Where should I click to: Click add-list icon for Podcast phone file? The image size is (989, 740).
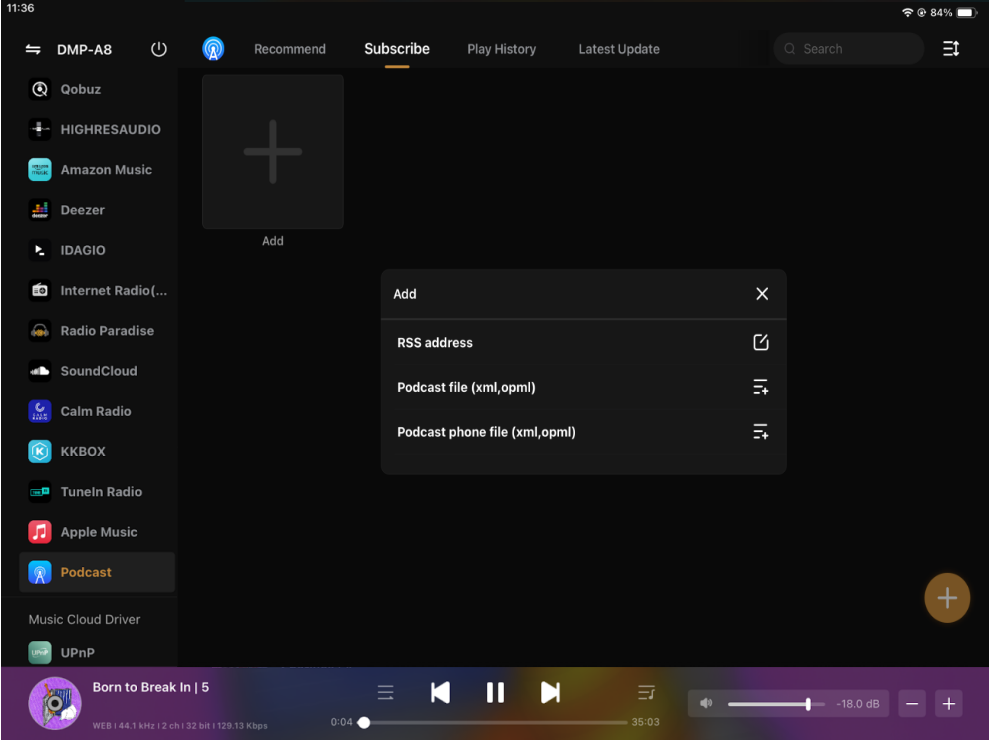[761, 432]
